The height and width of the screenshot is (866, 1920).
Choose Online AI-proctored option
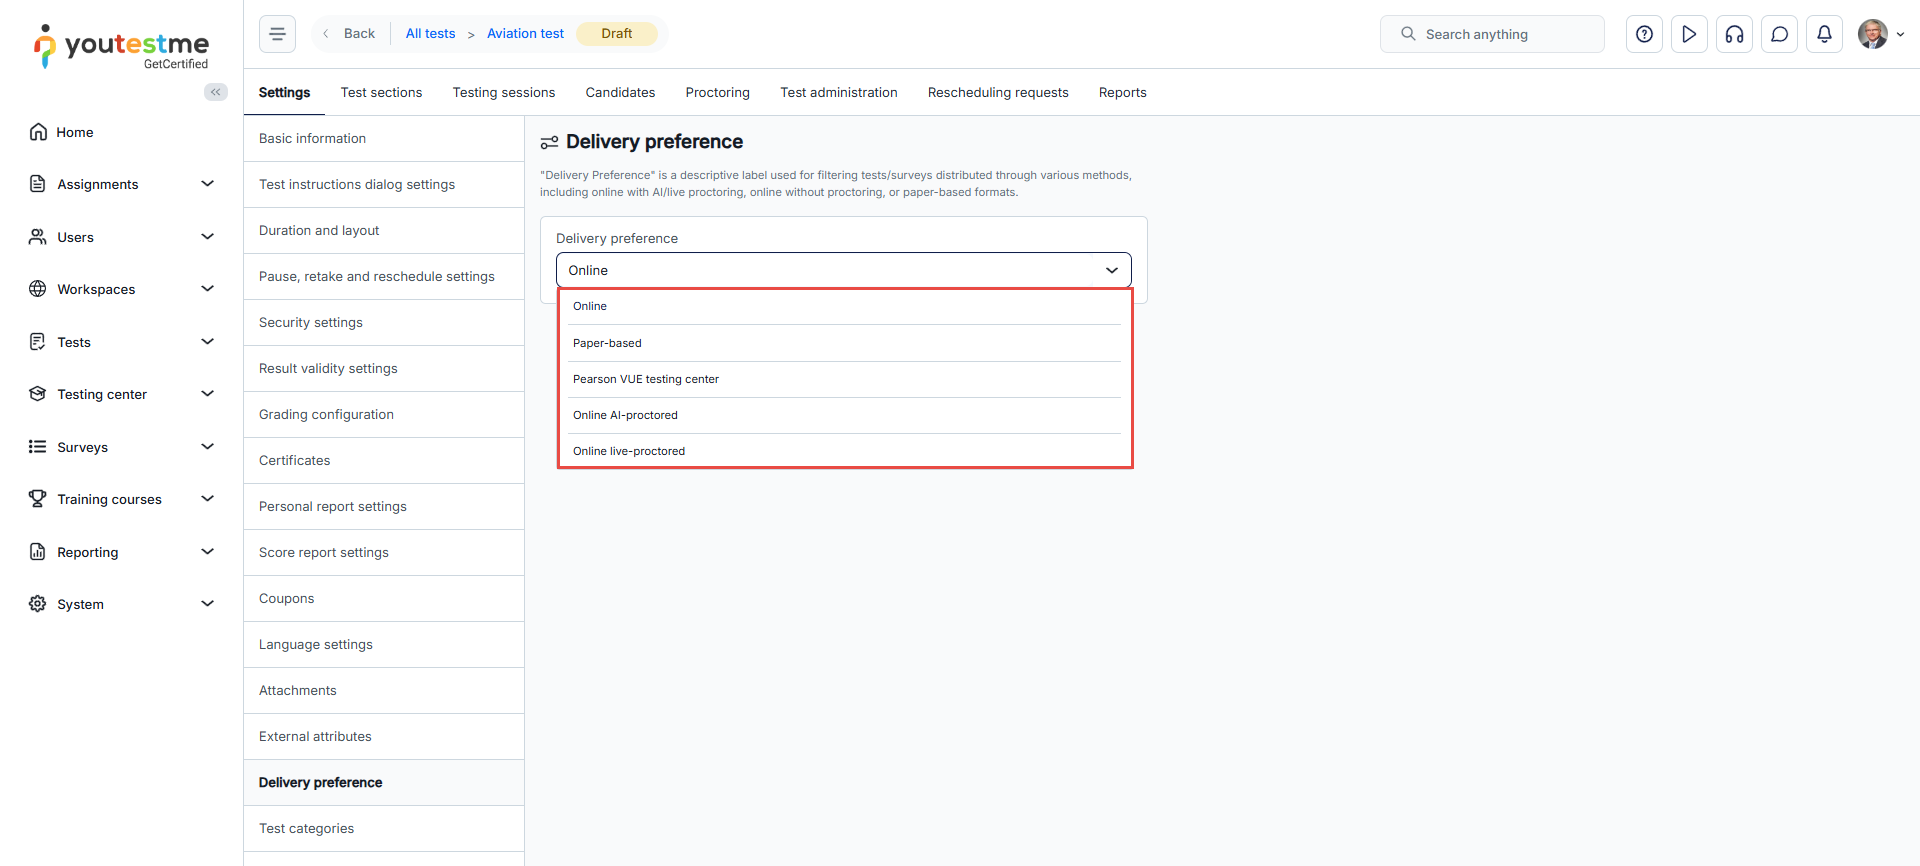pos(845,415)
